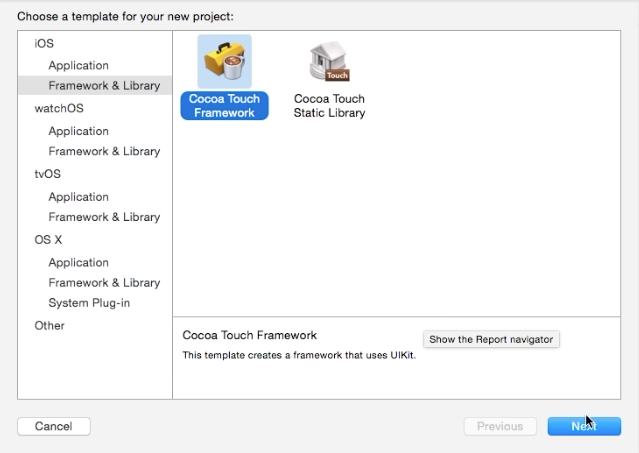Open Application under OS X
The image size is (639, 453).
click(78, 262)
